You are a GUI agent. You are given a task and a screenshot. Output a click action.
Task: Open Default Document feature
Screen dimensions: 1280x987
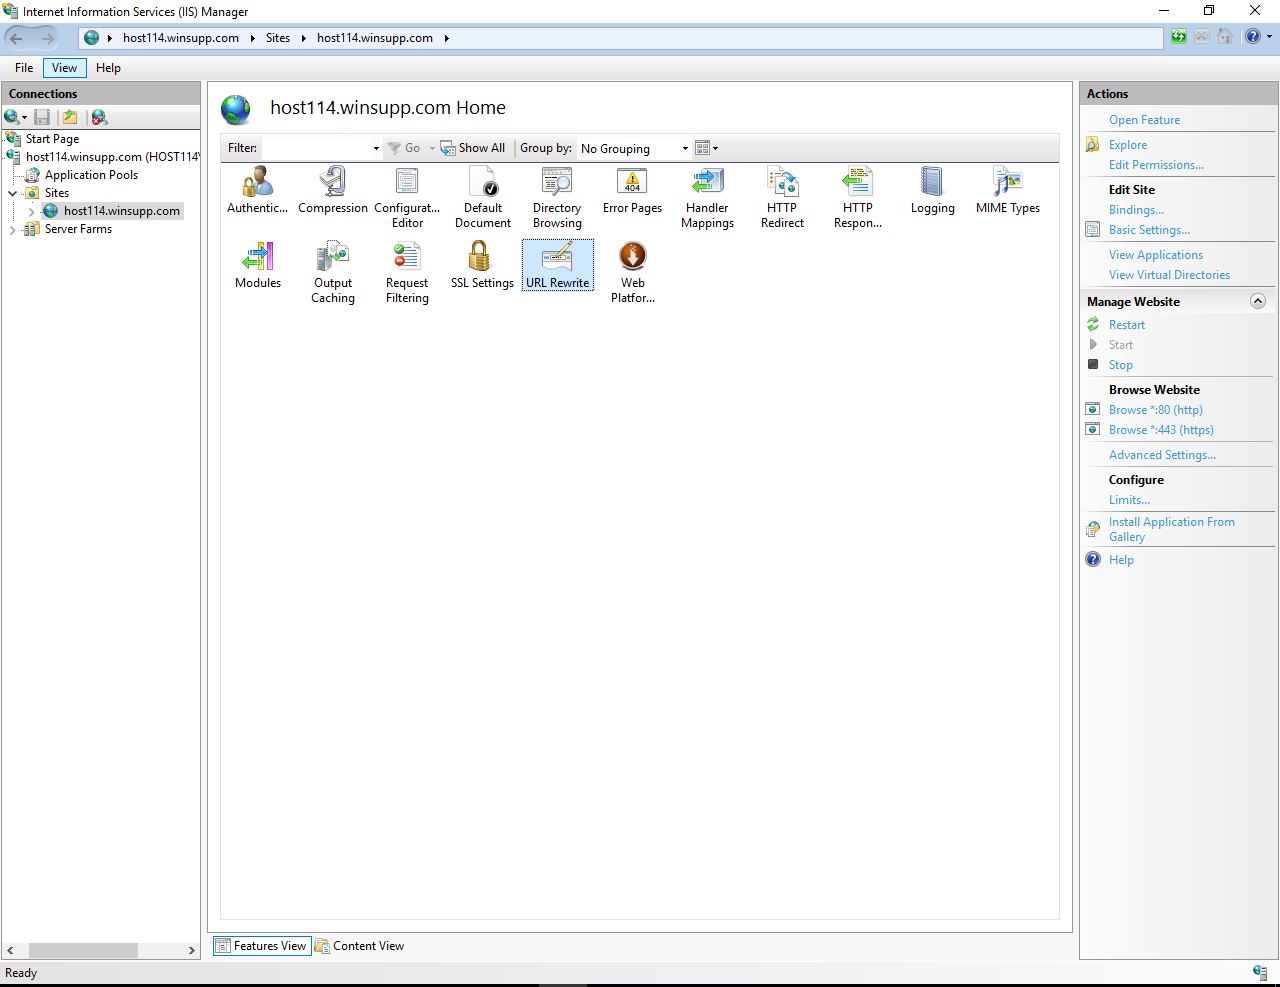coord(483,197)
